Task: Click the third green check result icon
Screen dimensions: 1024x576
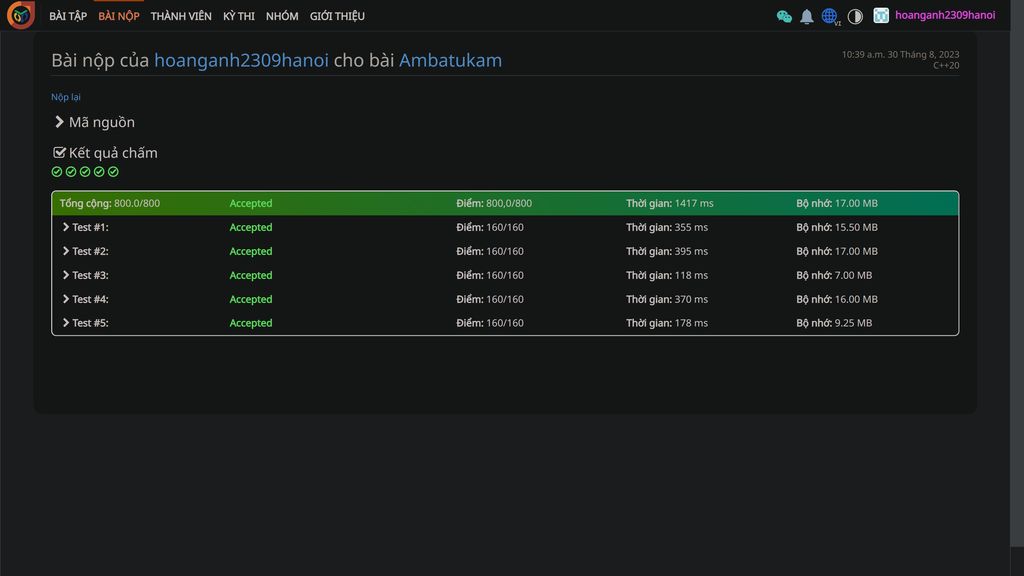Action: point(85,172)
